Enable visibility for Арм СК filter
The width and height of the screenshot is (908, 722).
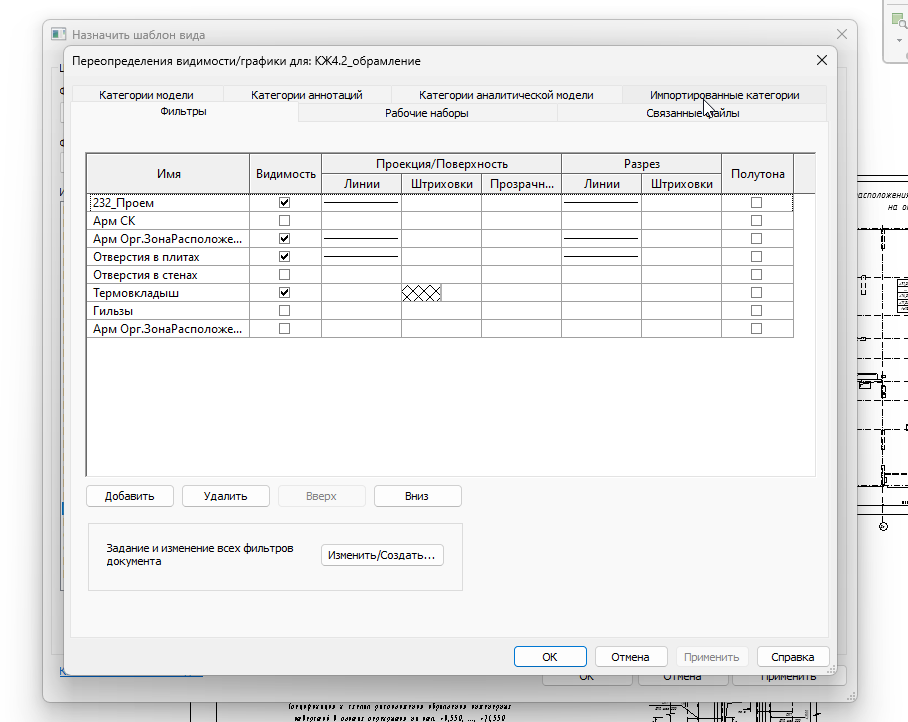[284, 221]
